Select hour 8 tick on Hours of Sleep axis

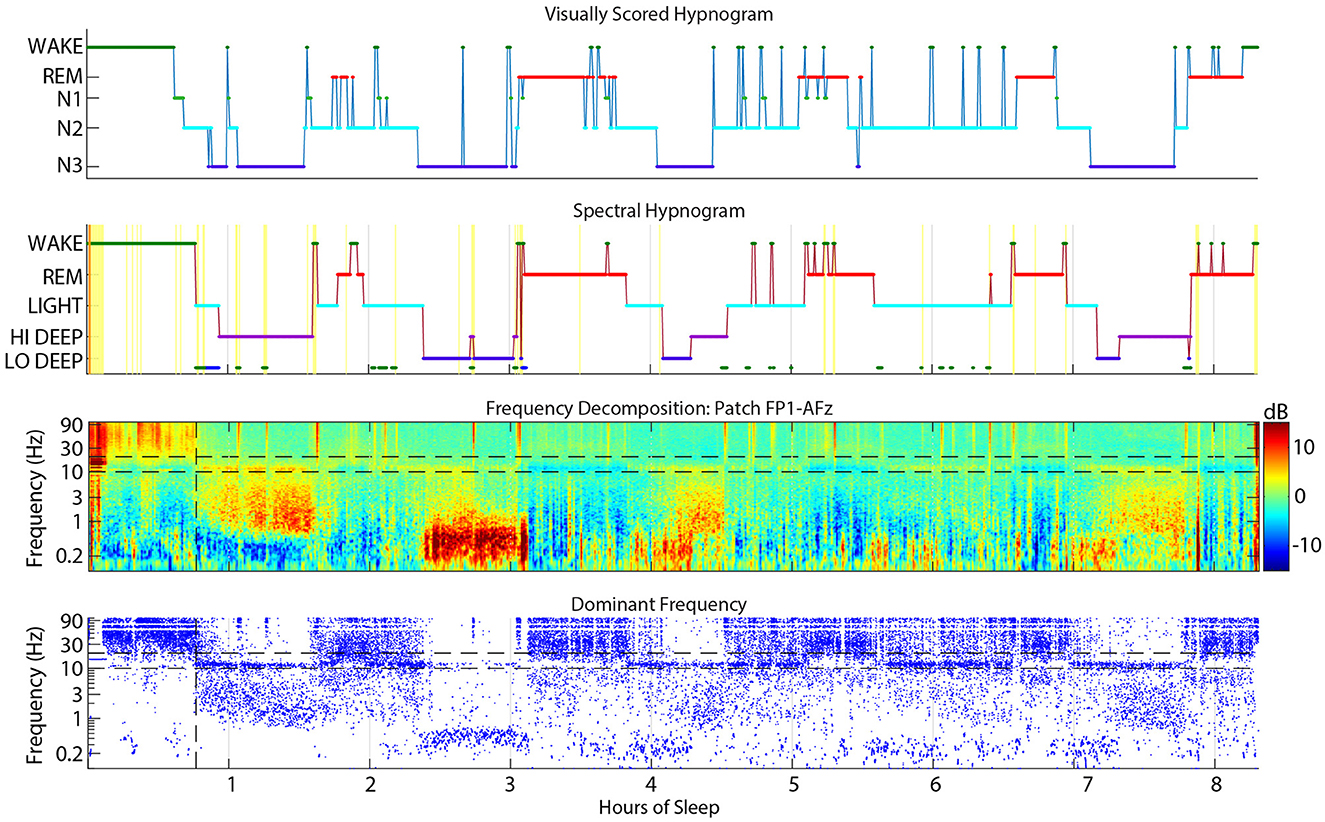[x=1214, y=785]
